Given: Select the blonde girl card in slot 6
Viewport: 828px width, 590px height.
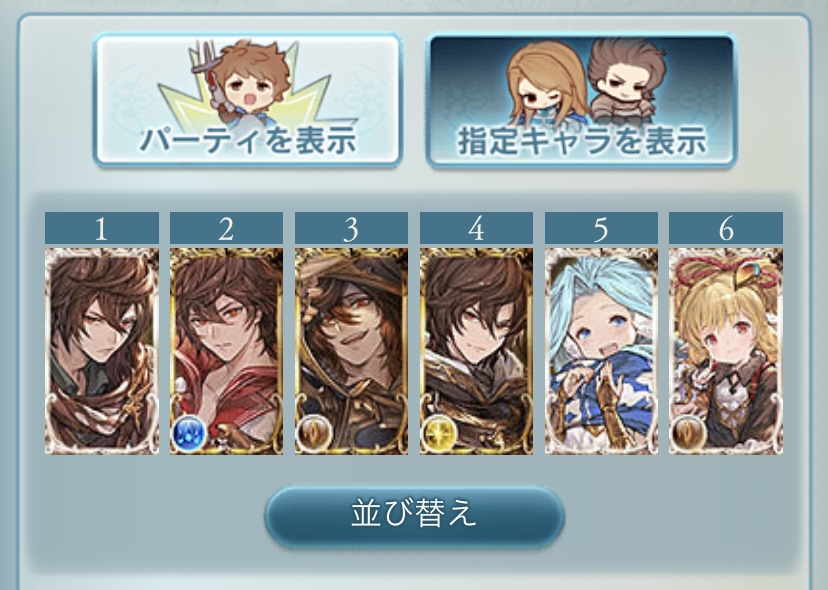Looking at the screenshot, I should pos(726,351).
